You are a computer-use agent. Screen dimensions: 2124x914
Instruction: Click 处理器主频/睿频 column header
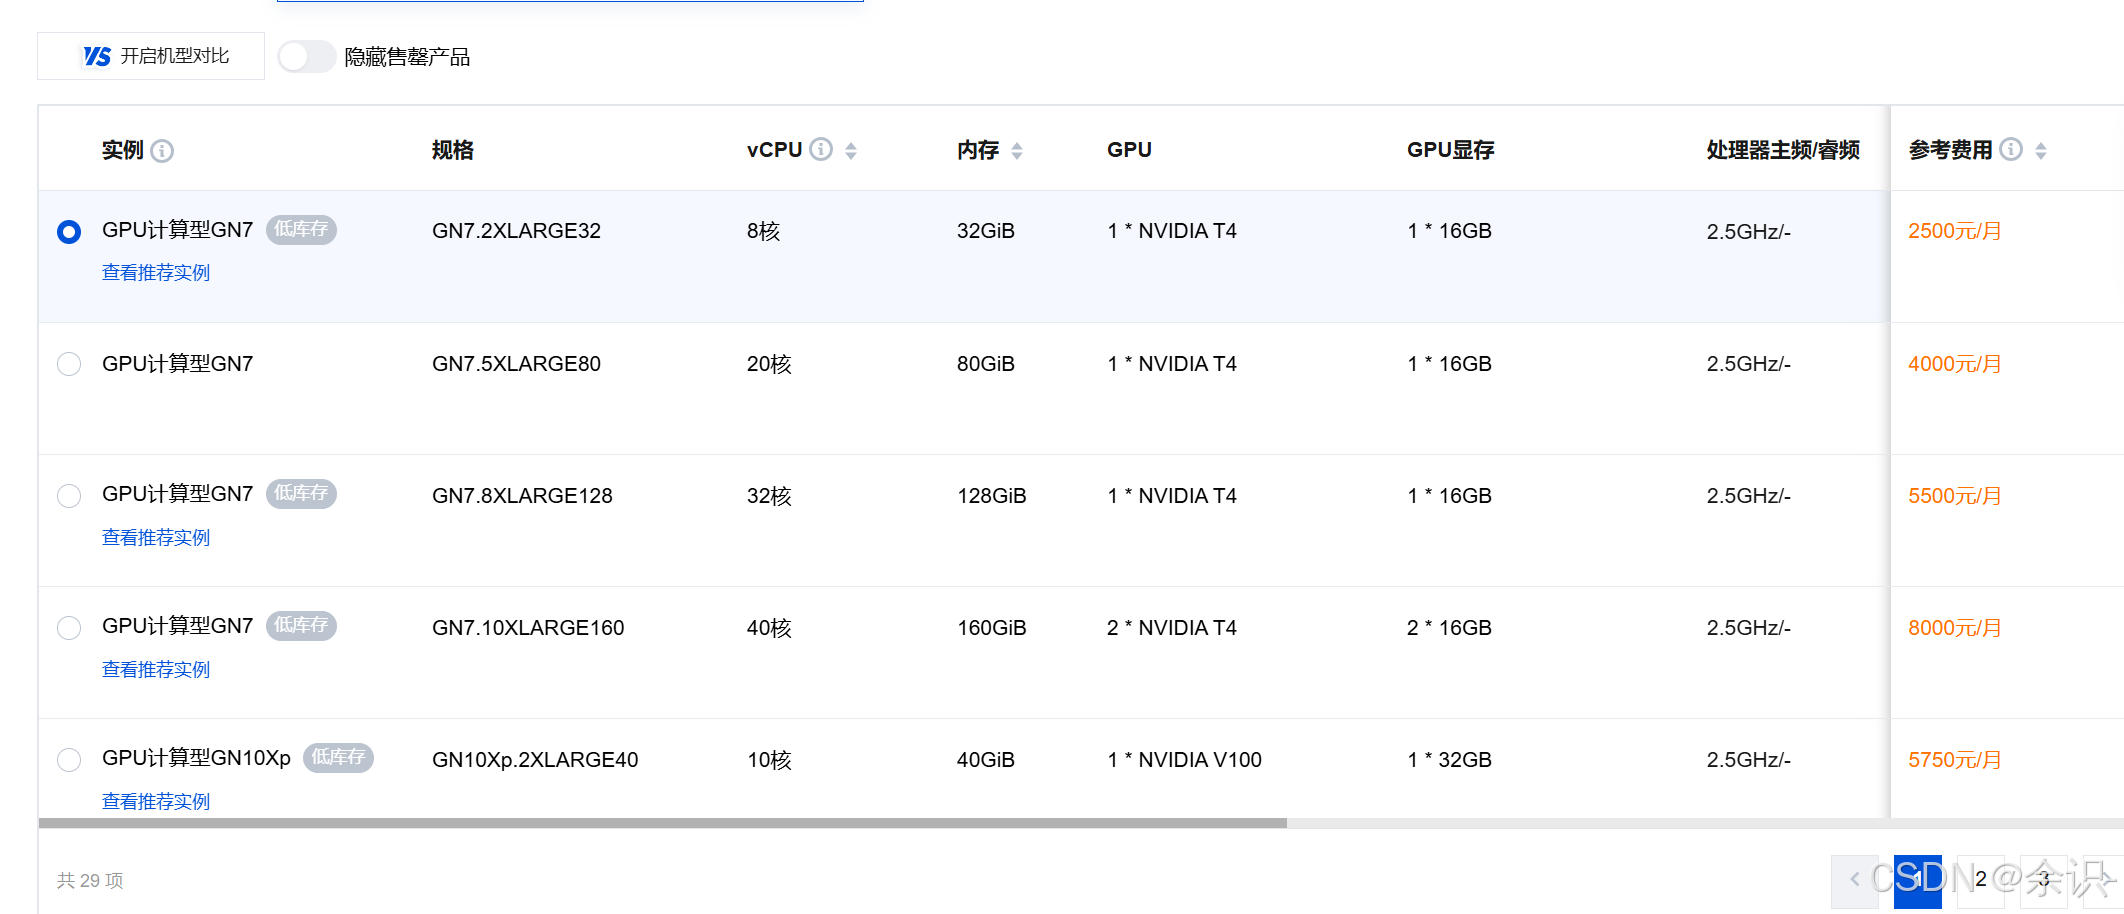point(1783,150)
